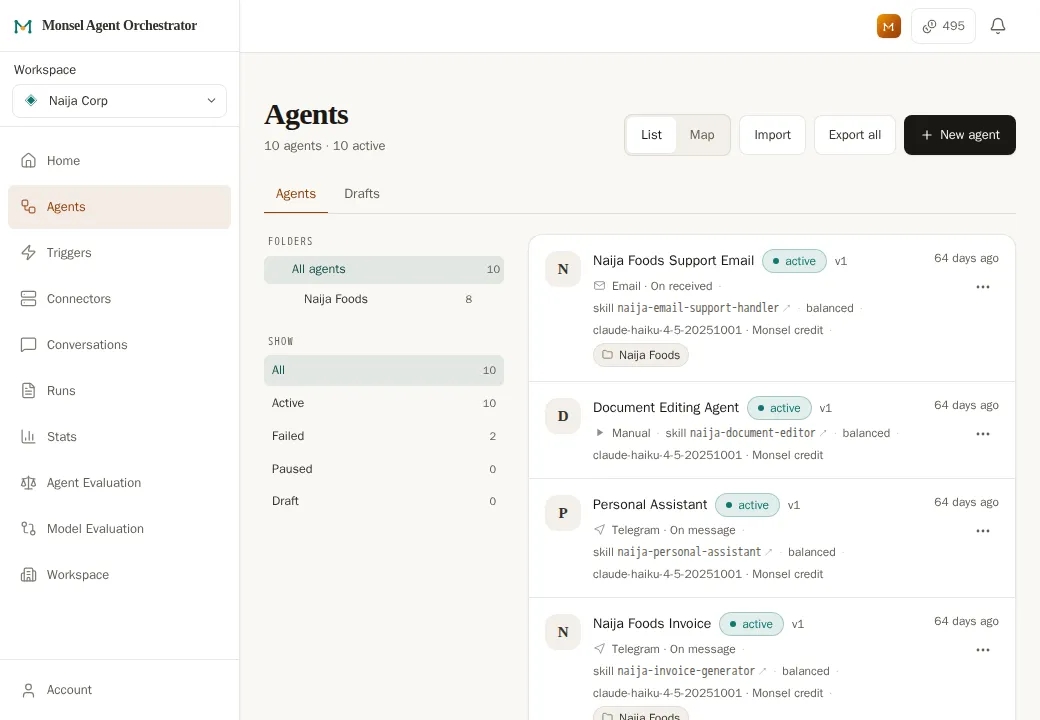
Task: Switch to Map view
Action: tap(702, 135)
